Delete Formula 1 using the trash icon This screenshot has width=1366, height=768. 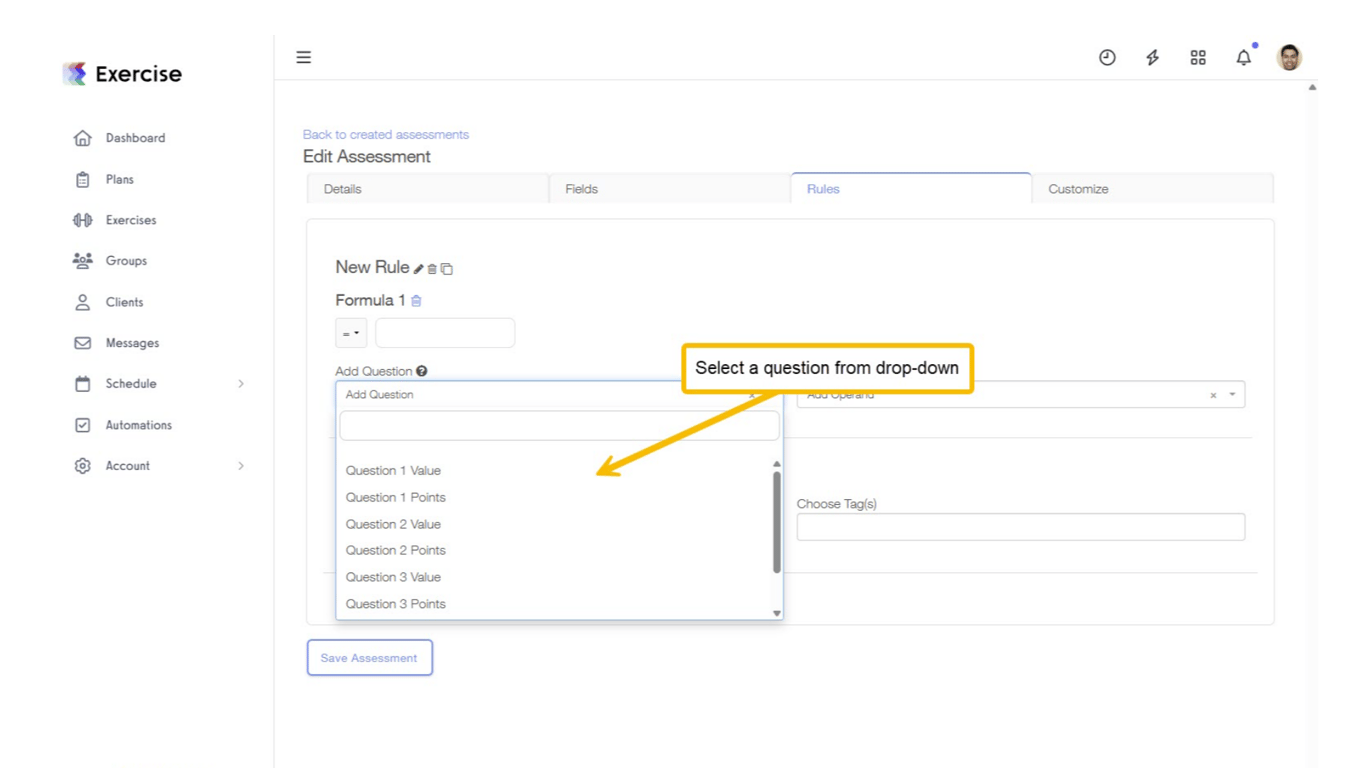[x=416, y=300]
